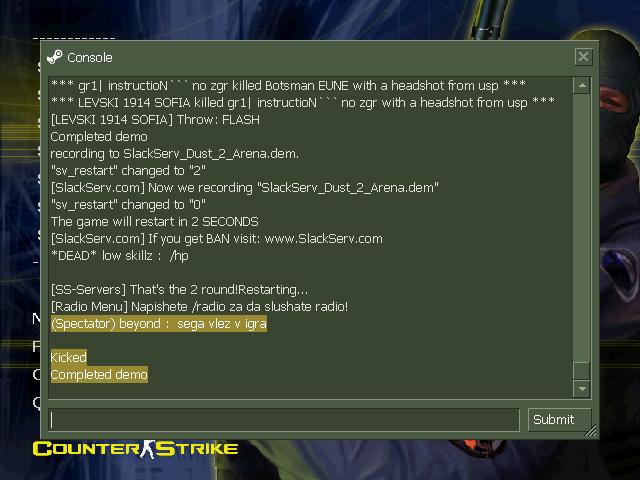
Task: Click the console scrollbar down arrow
Action: [582, 389]
